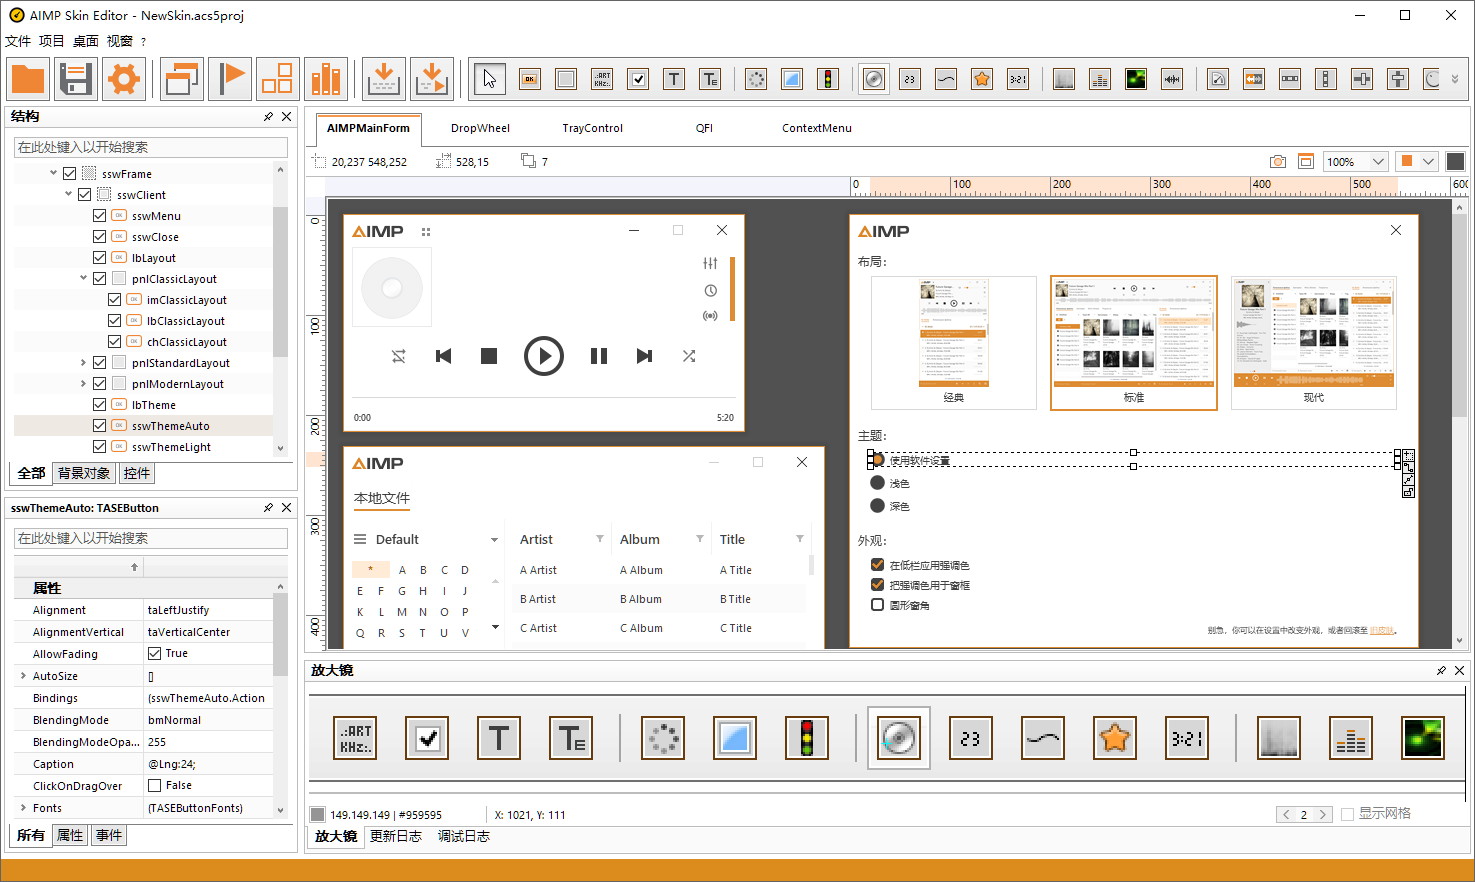
Task: Open settings with the orange gear icon
Action: [124, 79]
